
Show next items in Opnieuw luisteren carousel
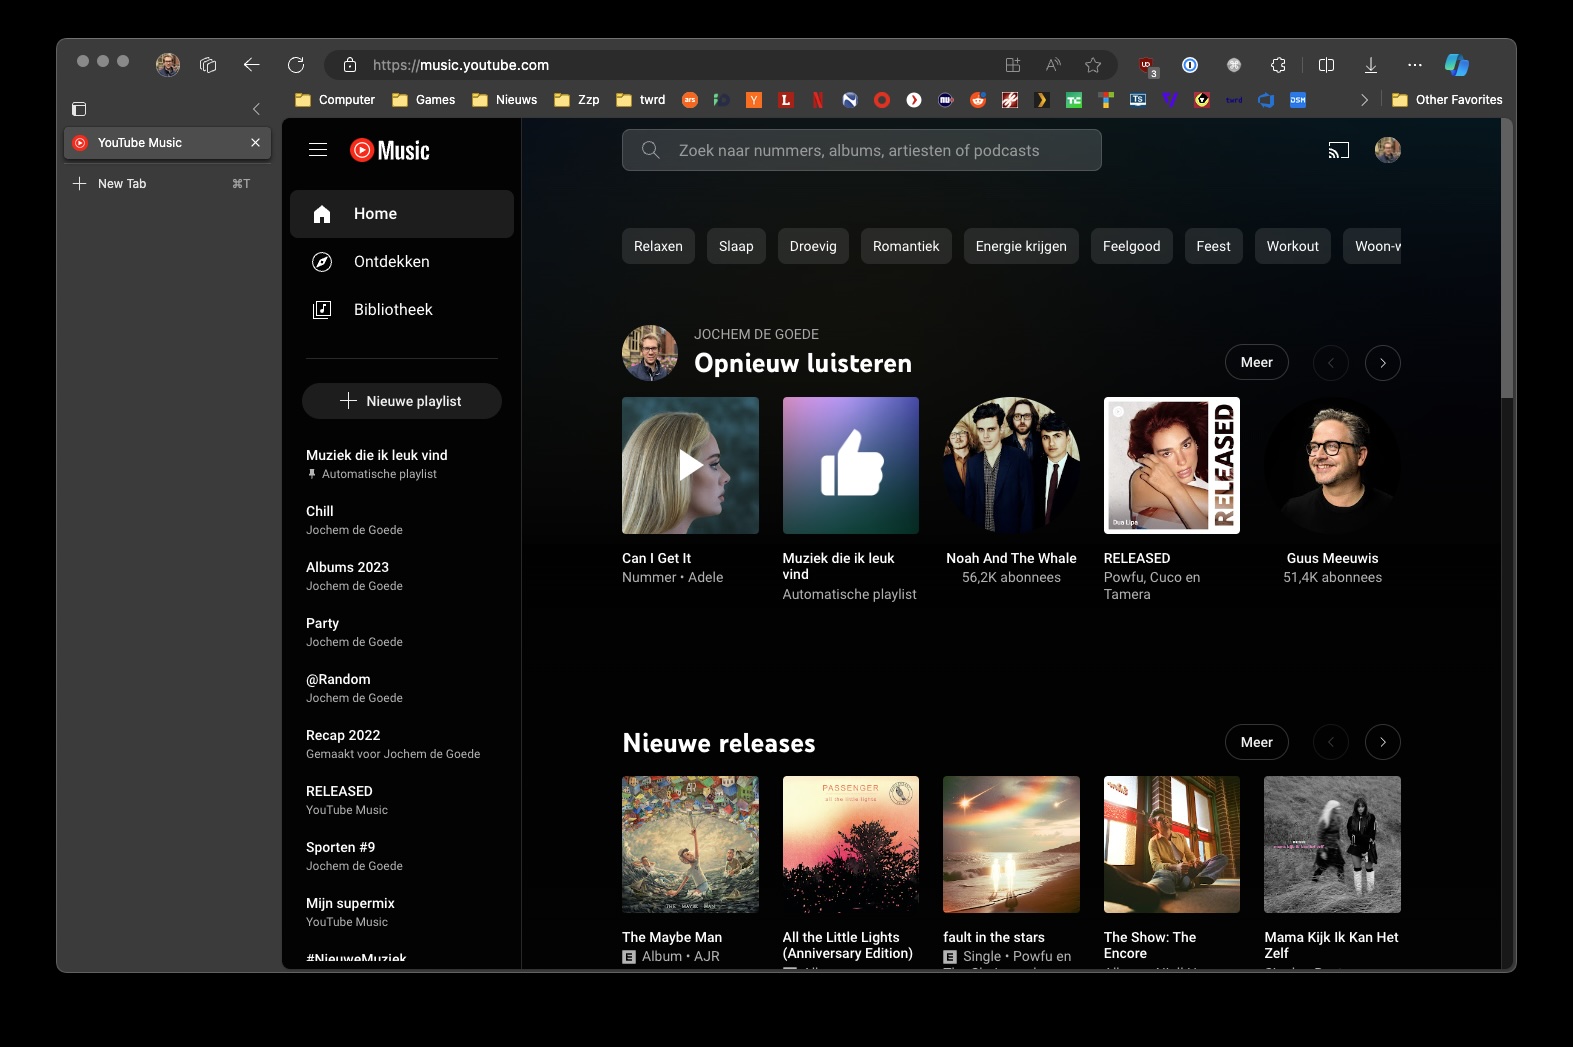(x=1383, y=362)
